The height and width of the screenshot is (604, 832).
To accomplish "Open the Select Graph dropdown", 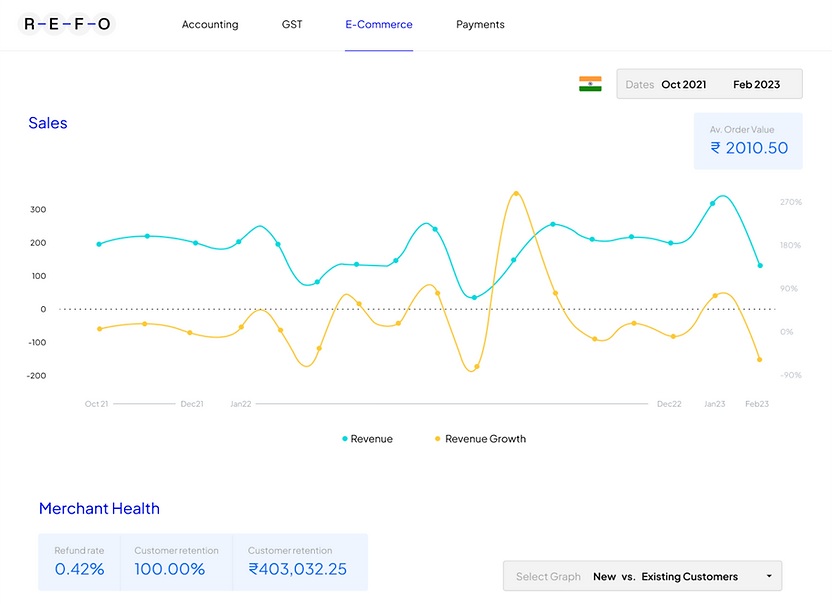I will [x=640, y=576].
